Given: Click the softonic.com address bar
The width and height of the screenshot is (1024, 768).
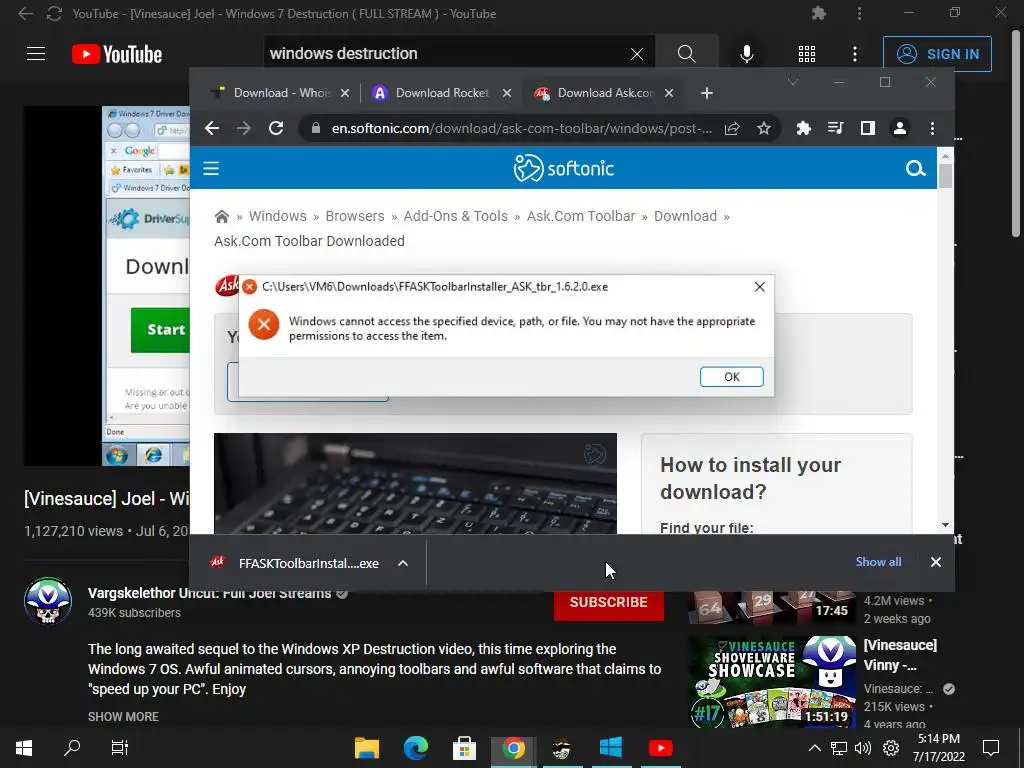Looking at the screenshot, I should pos(521,129).
